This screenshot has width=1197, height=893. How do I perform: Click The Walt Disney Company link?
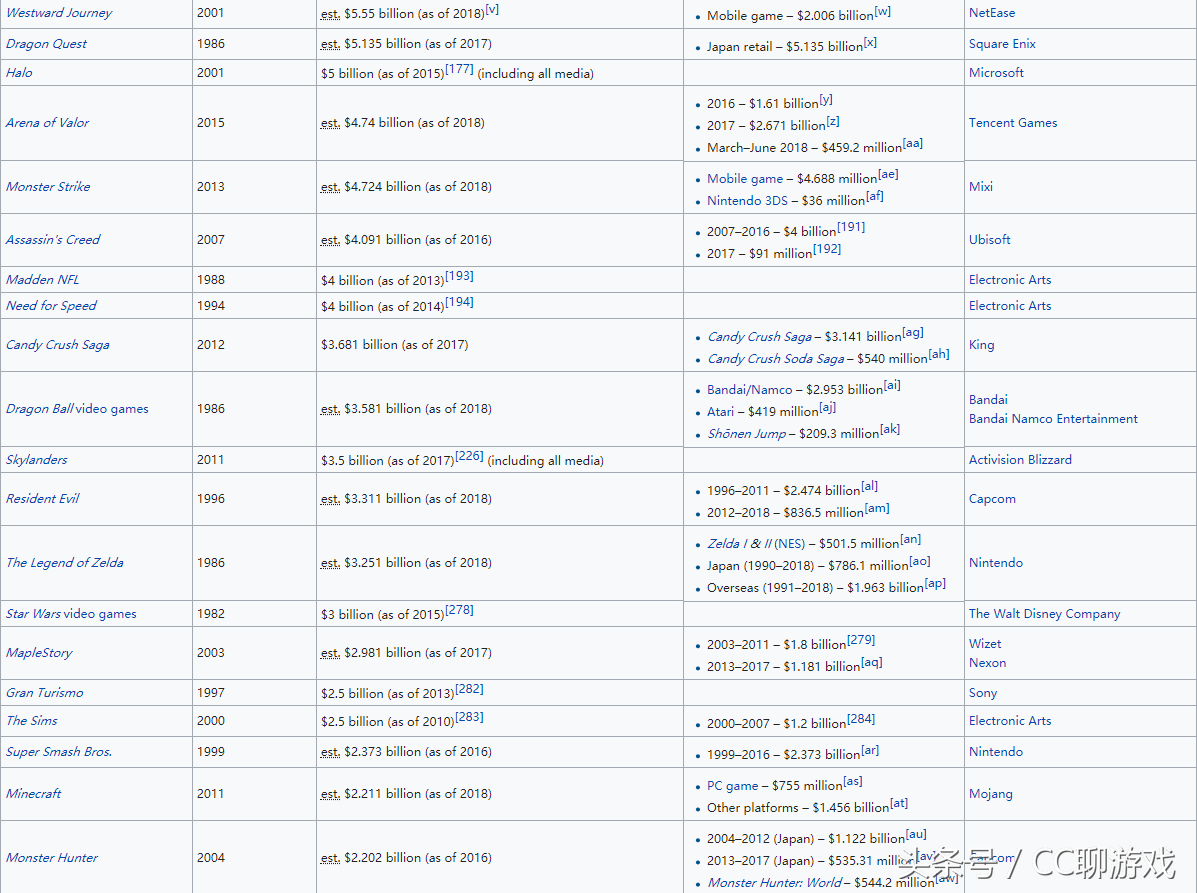(x=1044, y=614)
